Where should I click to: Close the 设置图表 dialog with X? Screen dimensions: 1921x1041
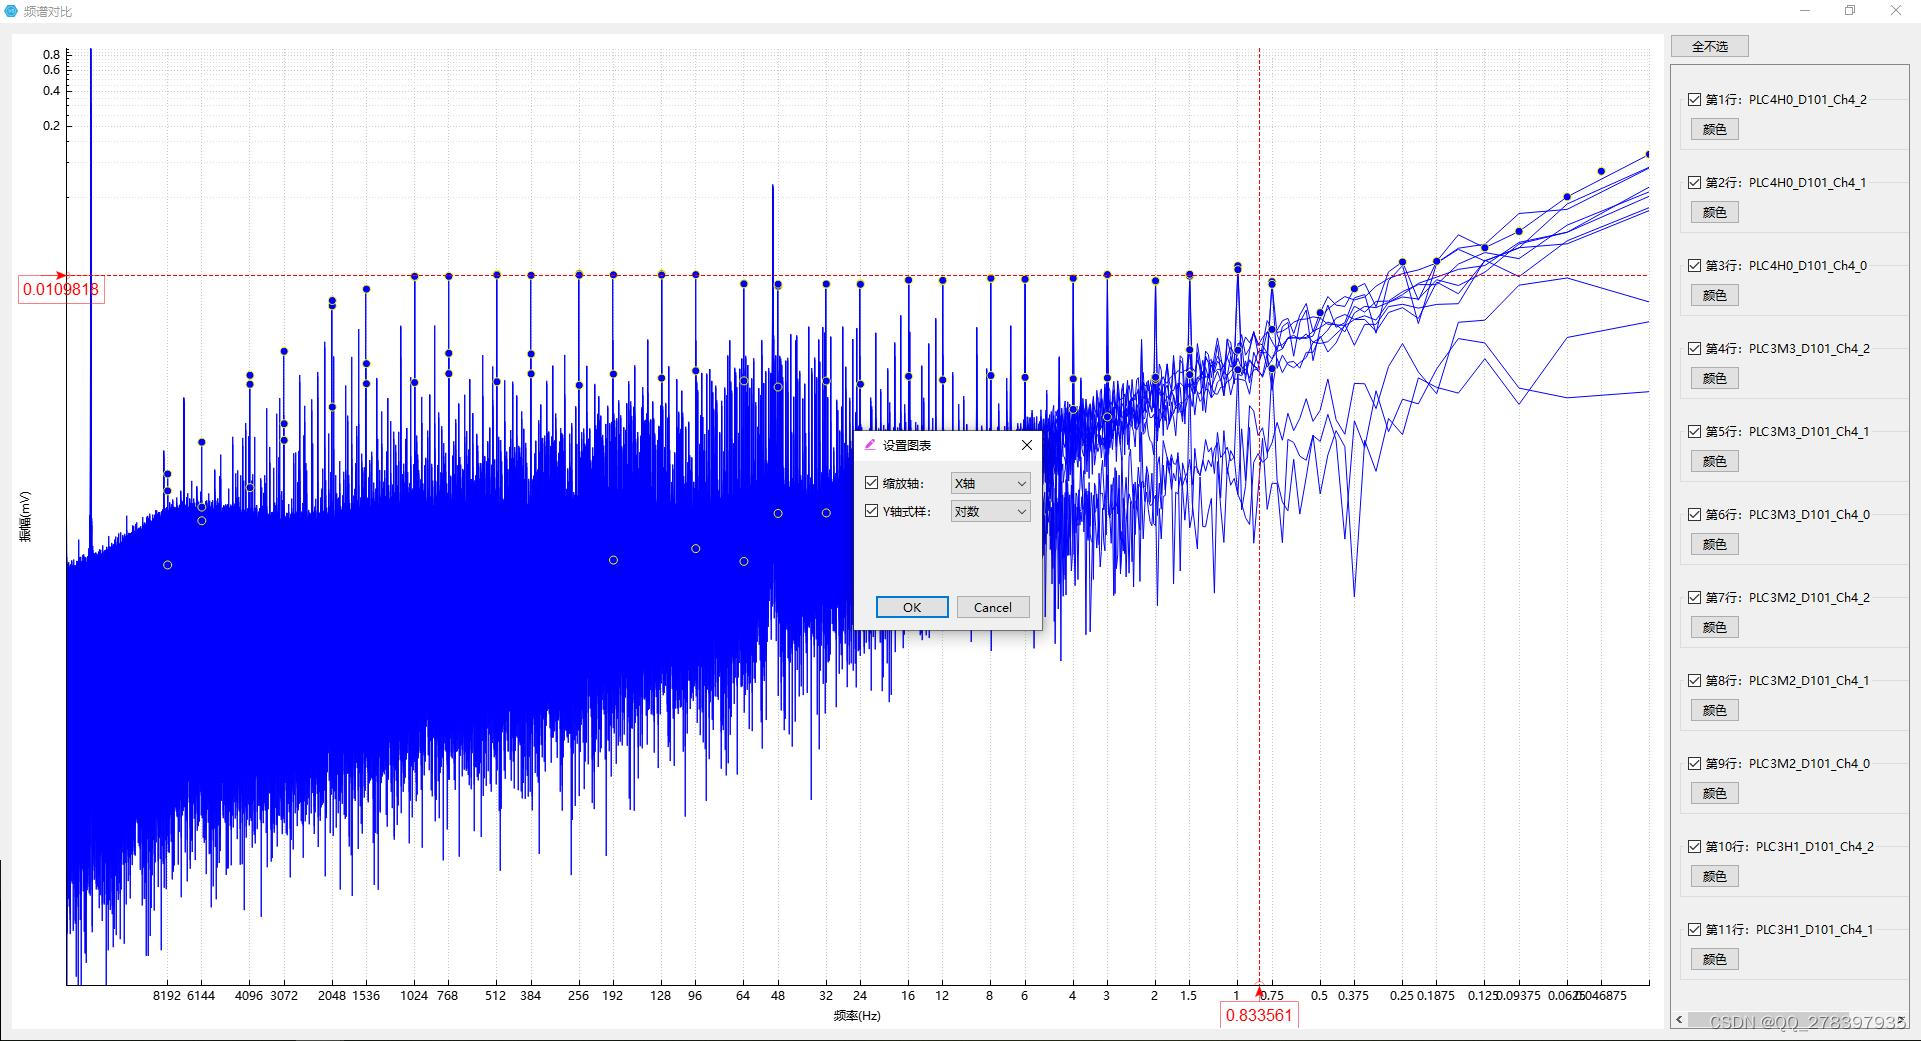tap(1026, 445)
